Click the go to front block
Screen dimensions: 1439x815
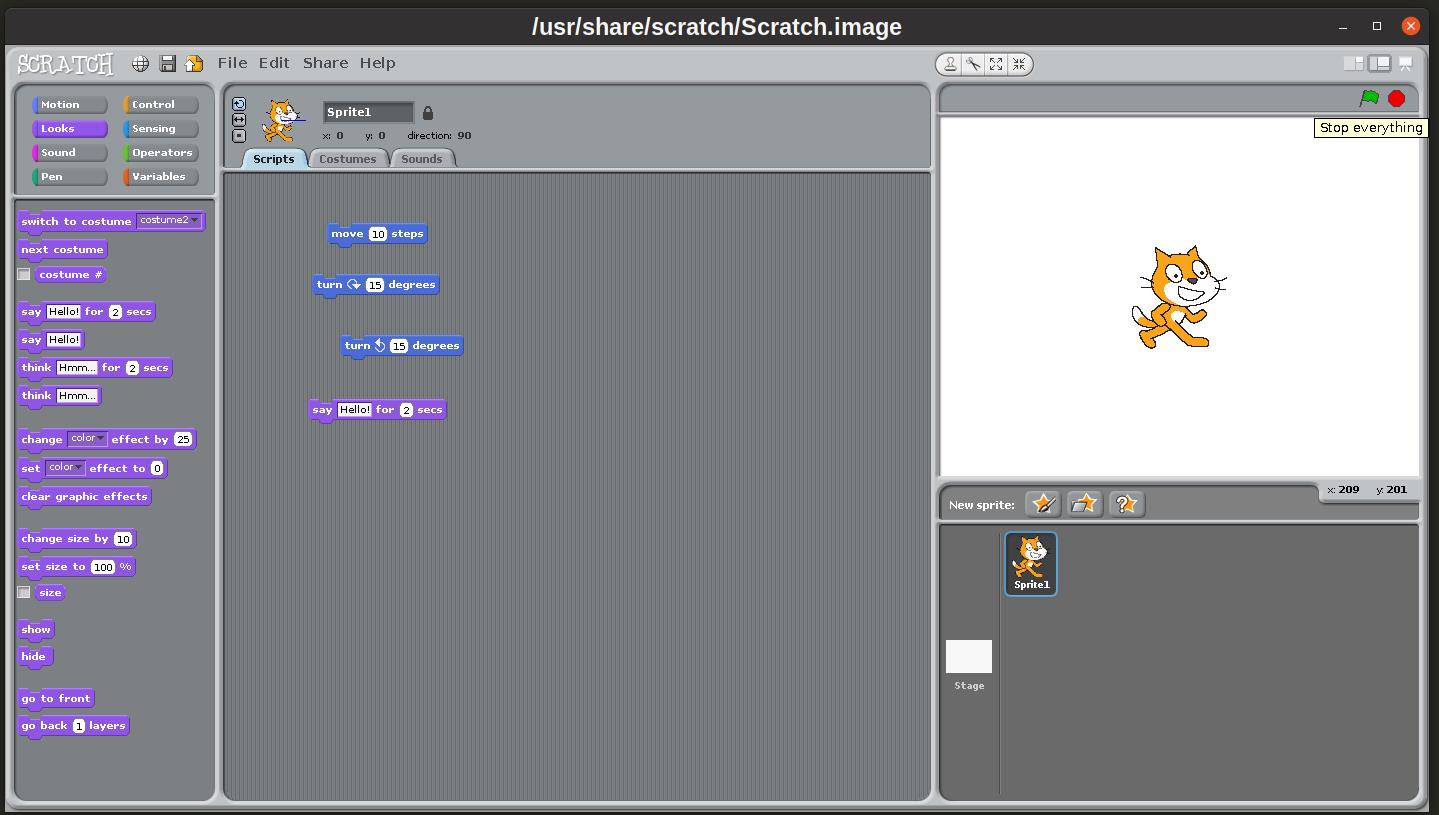(x=56, y=699)
